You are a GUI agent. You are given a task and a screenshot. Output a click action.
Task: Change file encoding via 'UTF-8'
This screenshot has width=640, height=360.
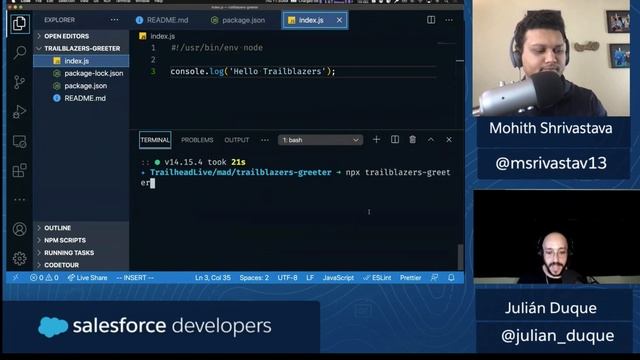pyautogui.click(x=287, y=278)
